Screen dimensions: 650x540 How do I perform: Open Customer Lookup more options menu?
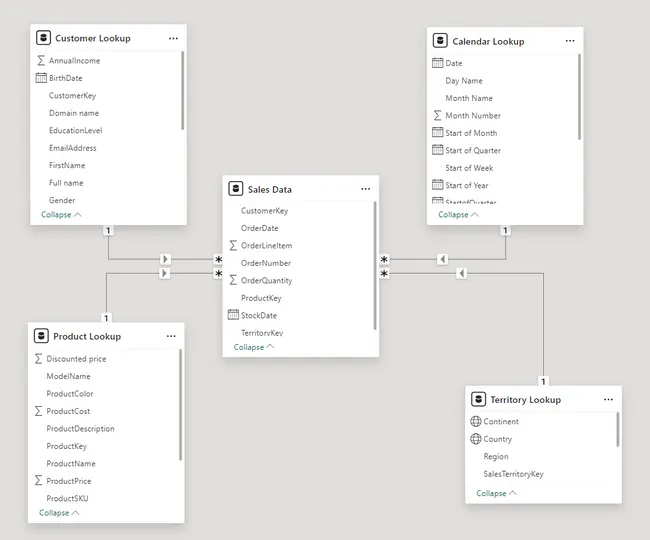pos(173,38)
